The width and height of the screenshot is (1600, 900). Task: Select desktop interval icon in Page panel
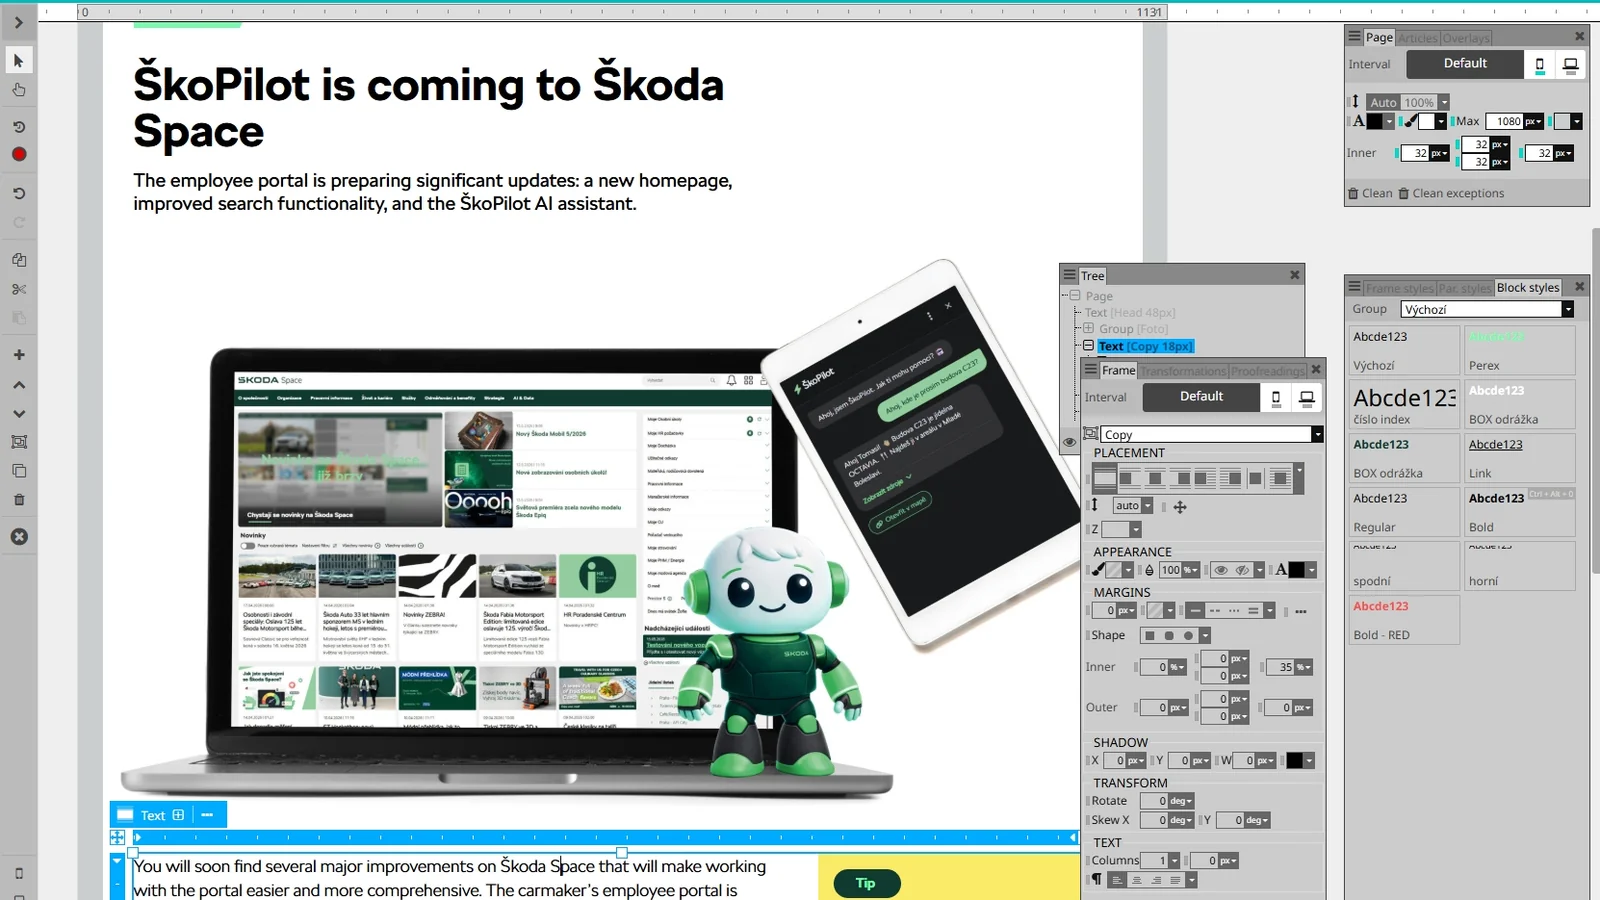click(x=1571, y=65)
